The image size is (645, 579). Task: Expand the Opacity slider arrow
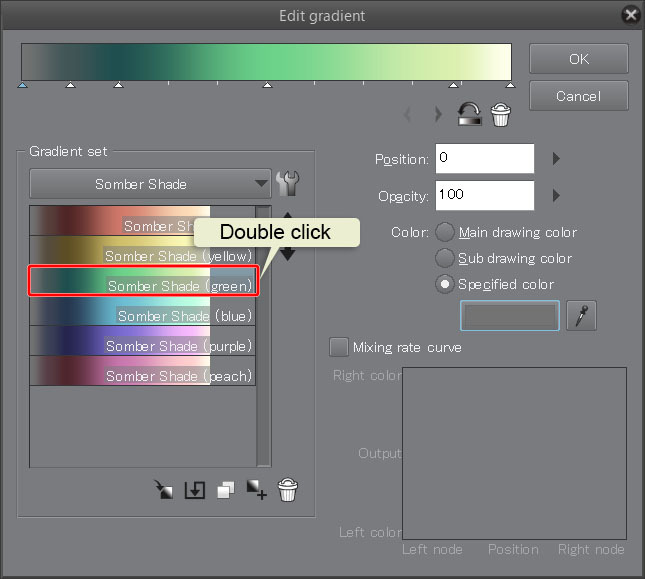[x=557, y=195]
